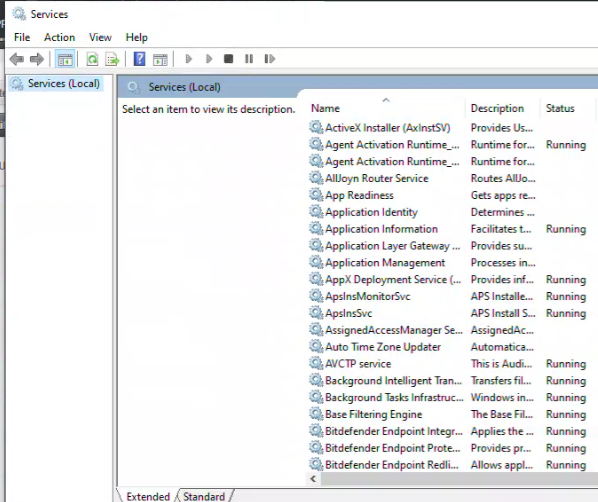Click gear icon beside Application Management
Screen dimensions: 598x502
[316, 262]
